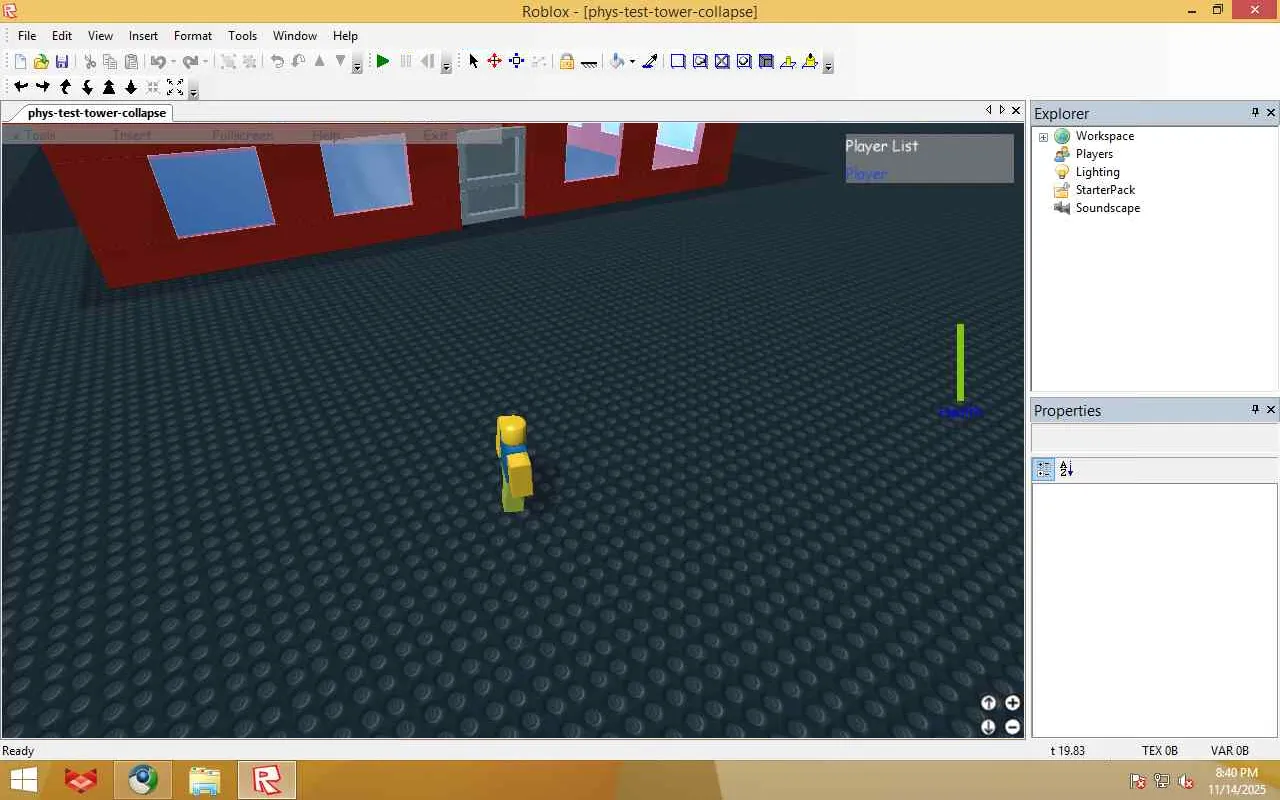Select the Glue surface tool icon

pyautogui.click(x=700, y=62)
